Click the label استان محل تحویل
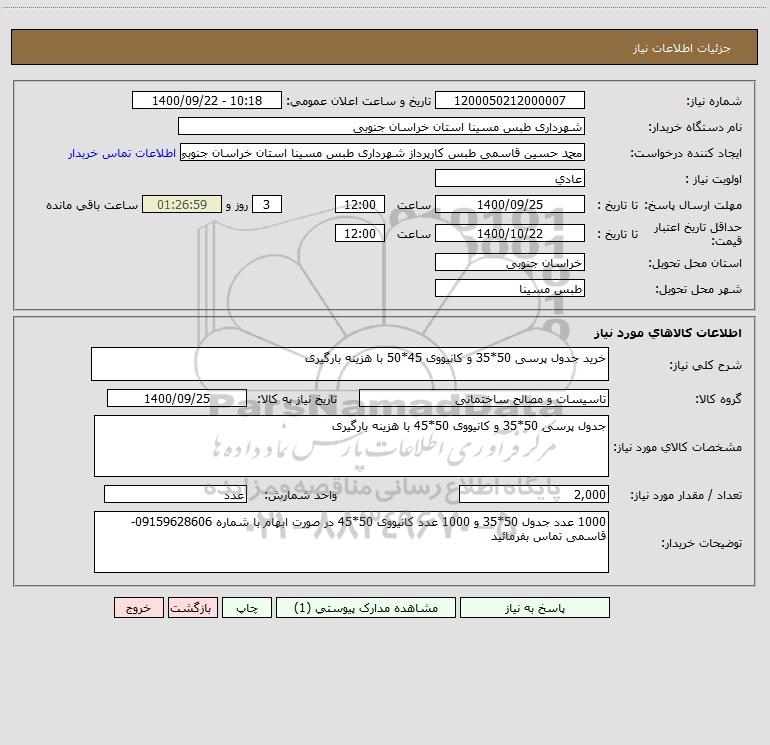 point(695,264)
